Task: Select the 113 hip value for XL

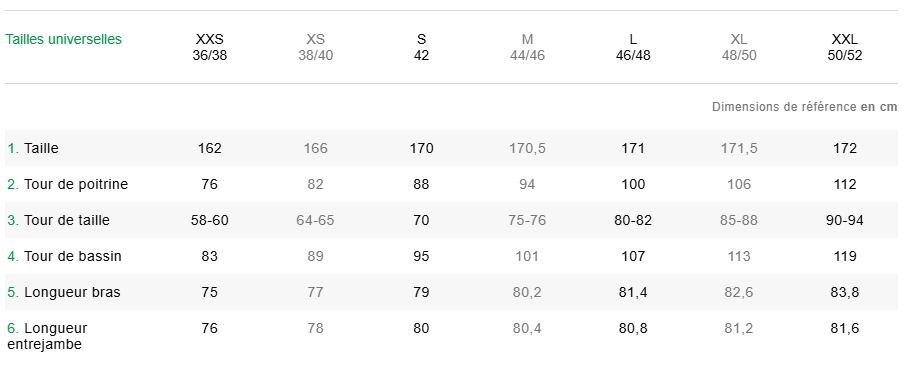Action: tap(739, 256)
